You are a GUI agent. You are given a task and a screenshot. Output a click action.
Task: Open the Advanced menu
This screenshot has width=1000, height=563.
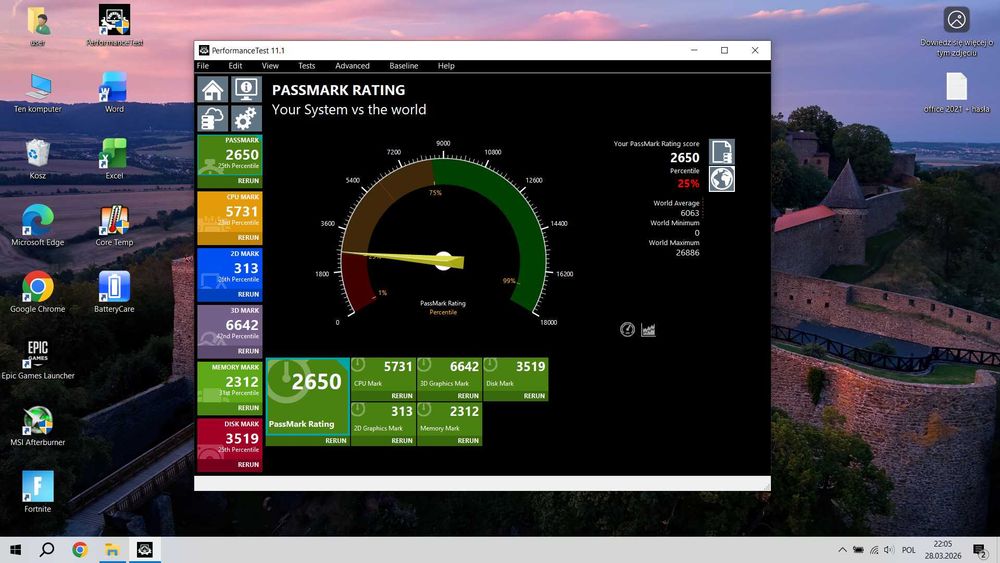point(352,66)
